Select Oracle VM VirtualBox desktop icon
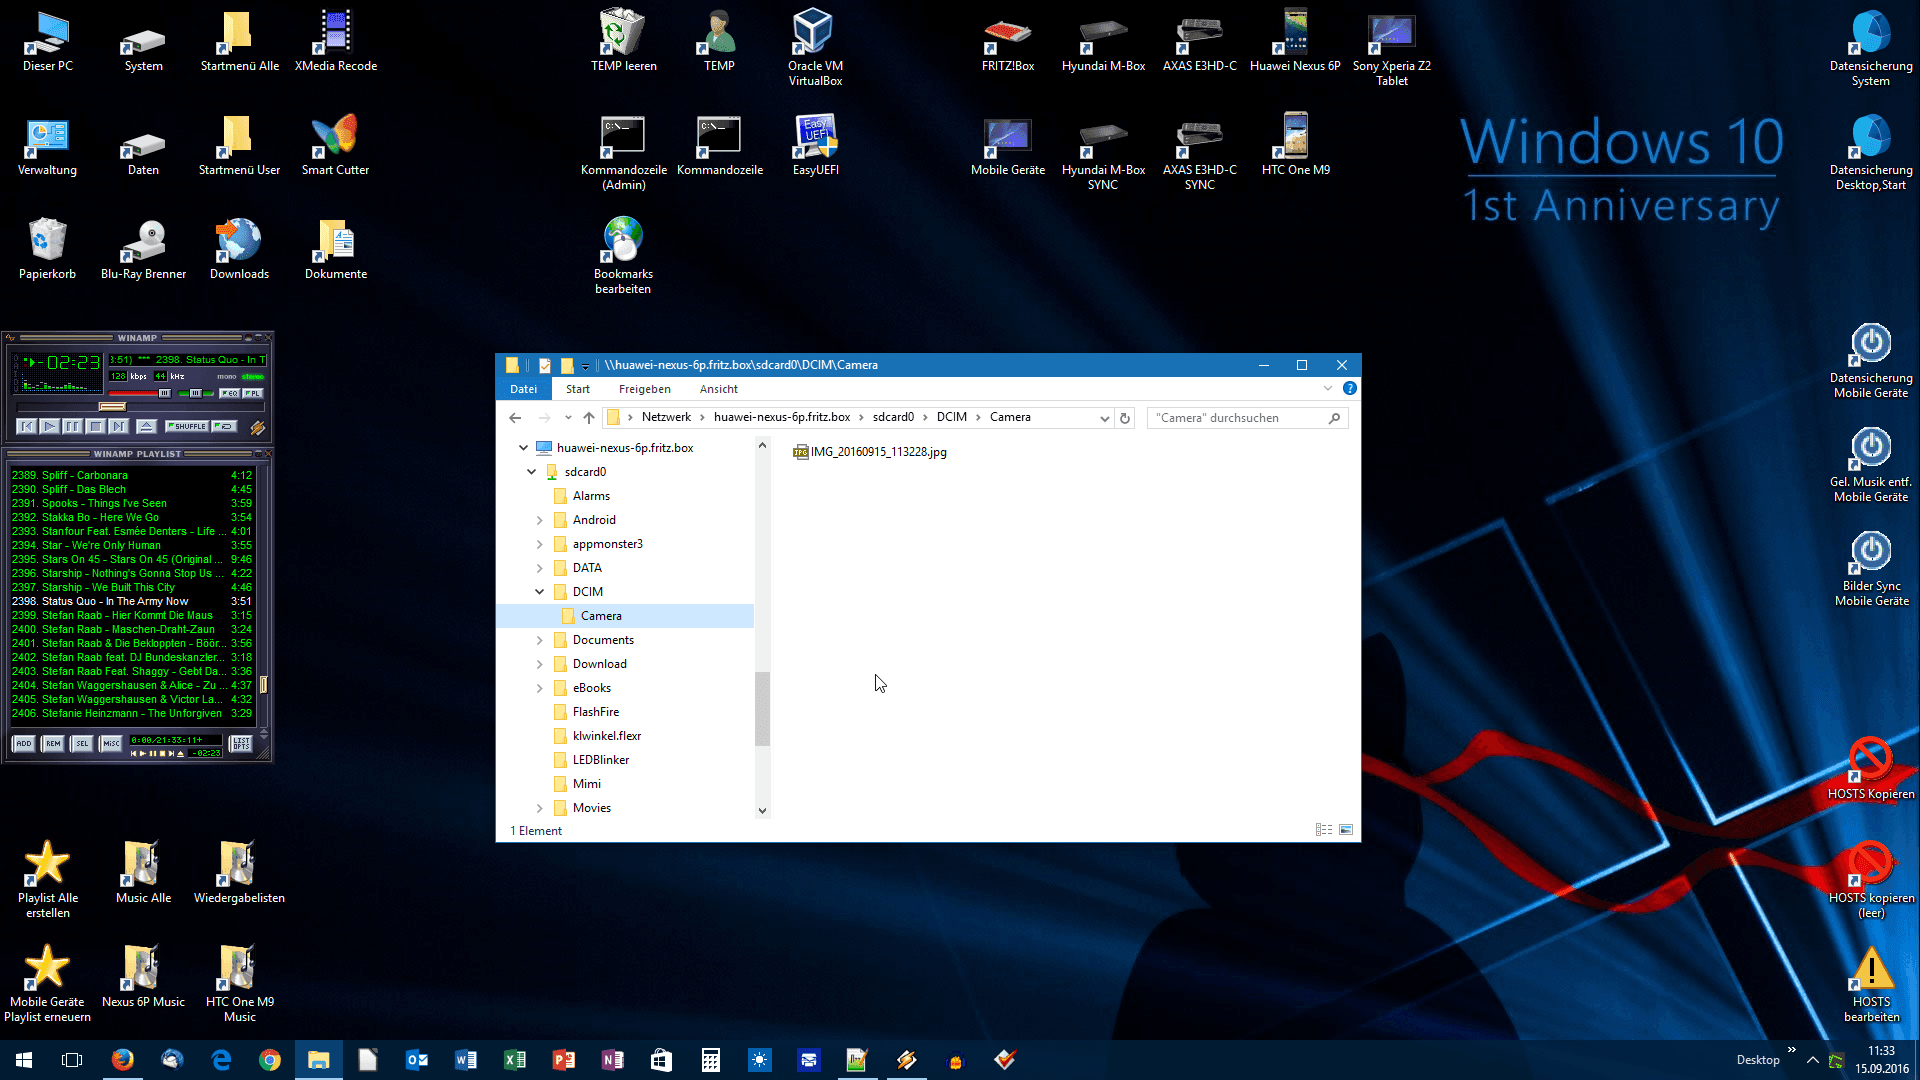 tap(815, 48)
